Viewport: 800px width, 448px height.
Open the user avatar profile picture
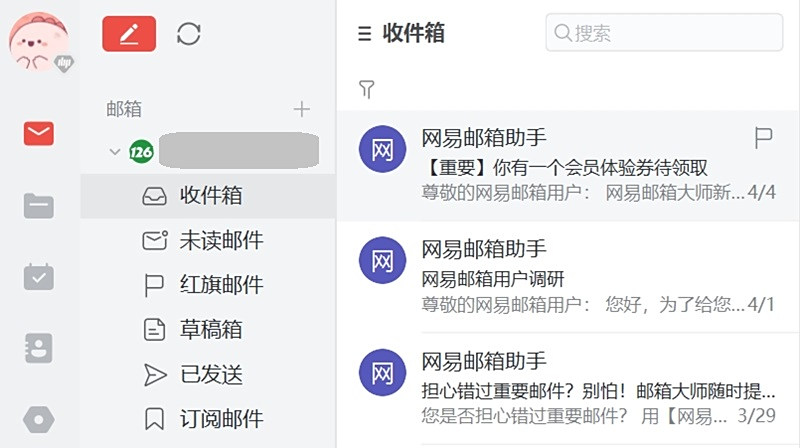pos(38,41)
